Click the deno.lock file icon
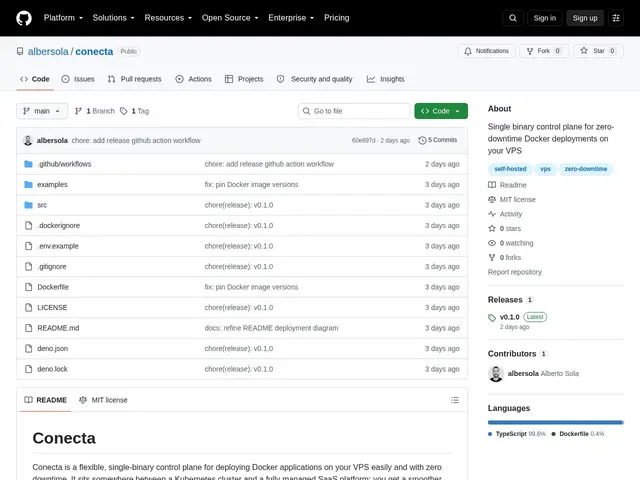This screenshot has width=640, height=480. tap(28, 369)
